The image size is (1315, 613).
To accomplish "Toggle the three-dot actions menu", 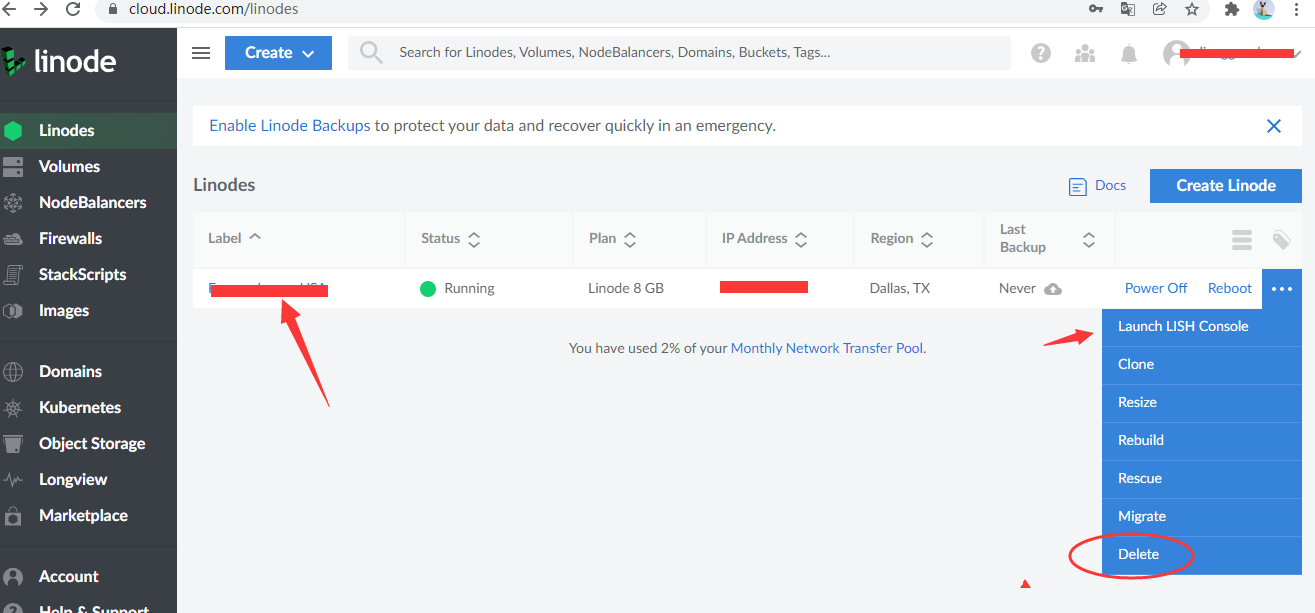I will [1282, 288].
